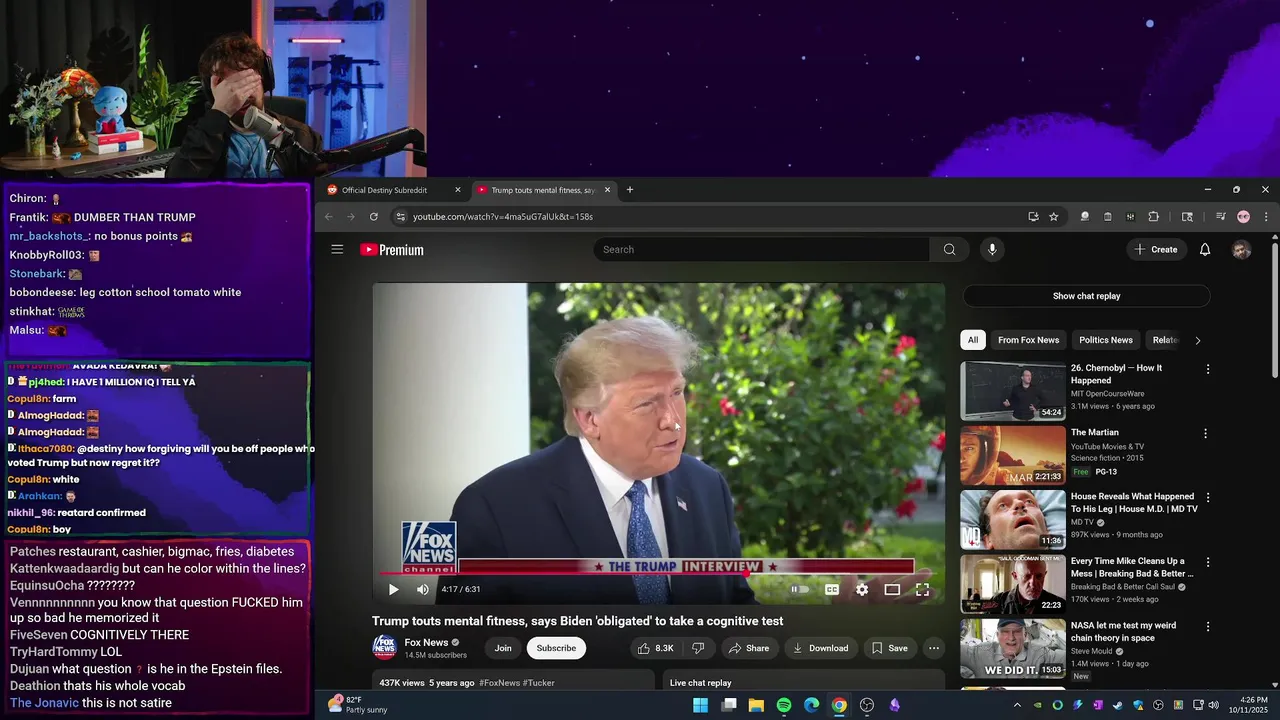Open the House Reveals What Happened thumbnail

tap(1013, 520)
